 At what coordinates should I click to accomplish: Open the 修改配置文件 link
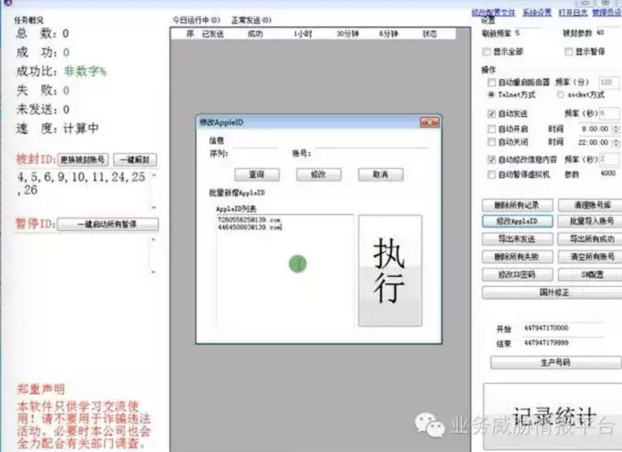click(493, 13)
